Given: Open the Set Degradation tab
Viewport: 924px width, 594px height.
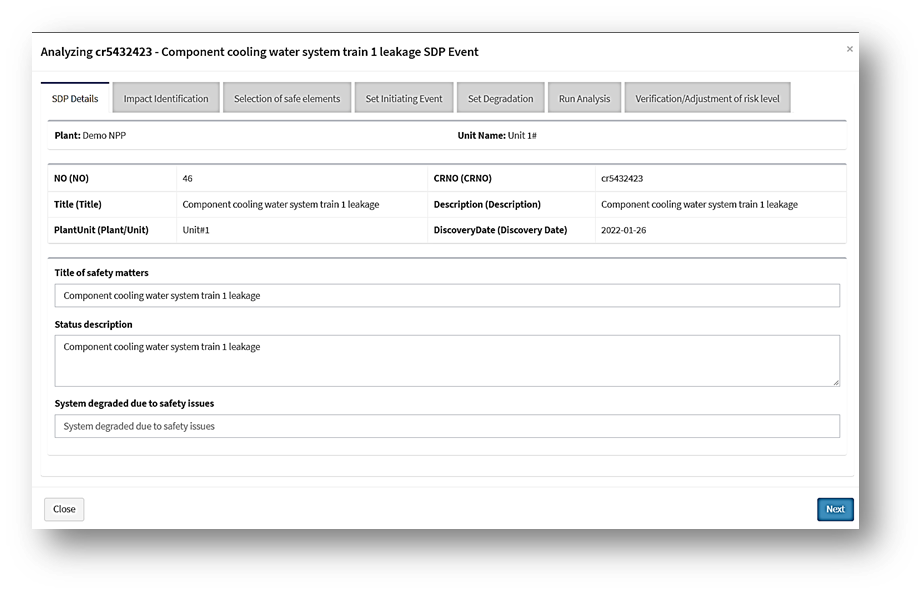Looking at the screenshot, I should [501, 99].
